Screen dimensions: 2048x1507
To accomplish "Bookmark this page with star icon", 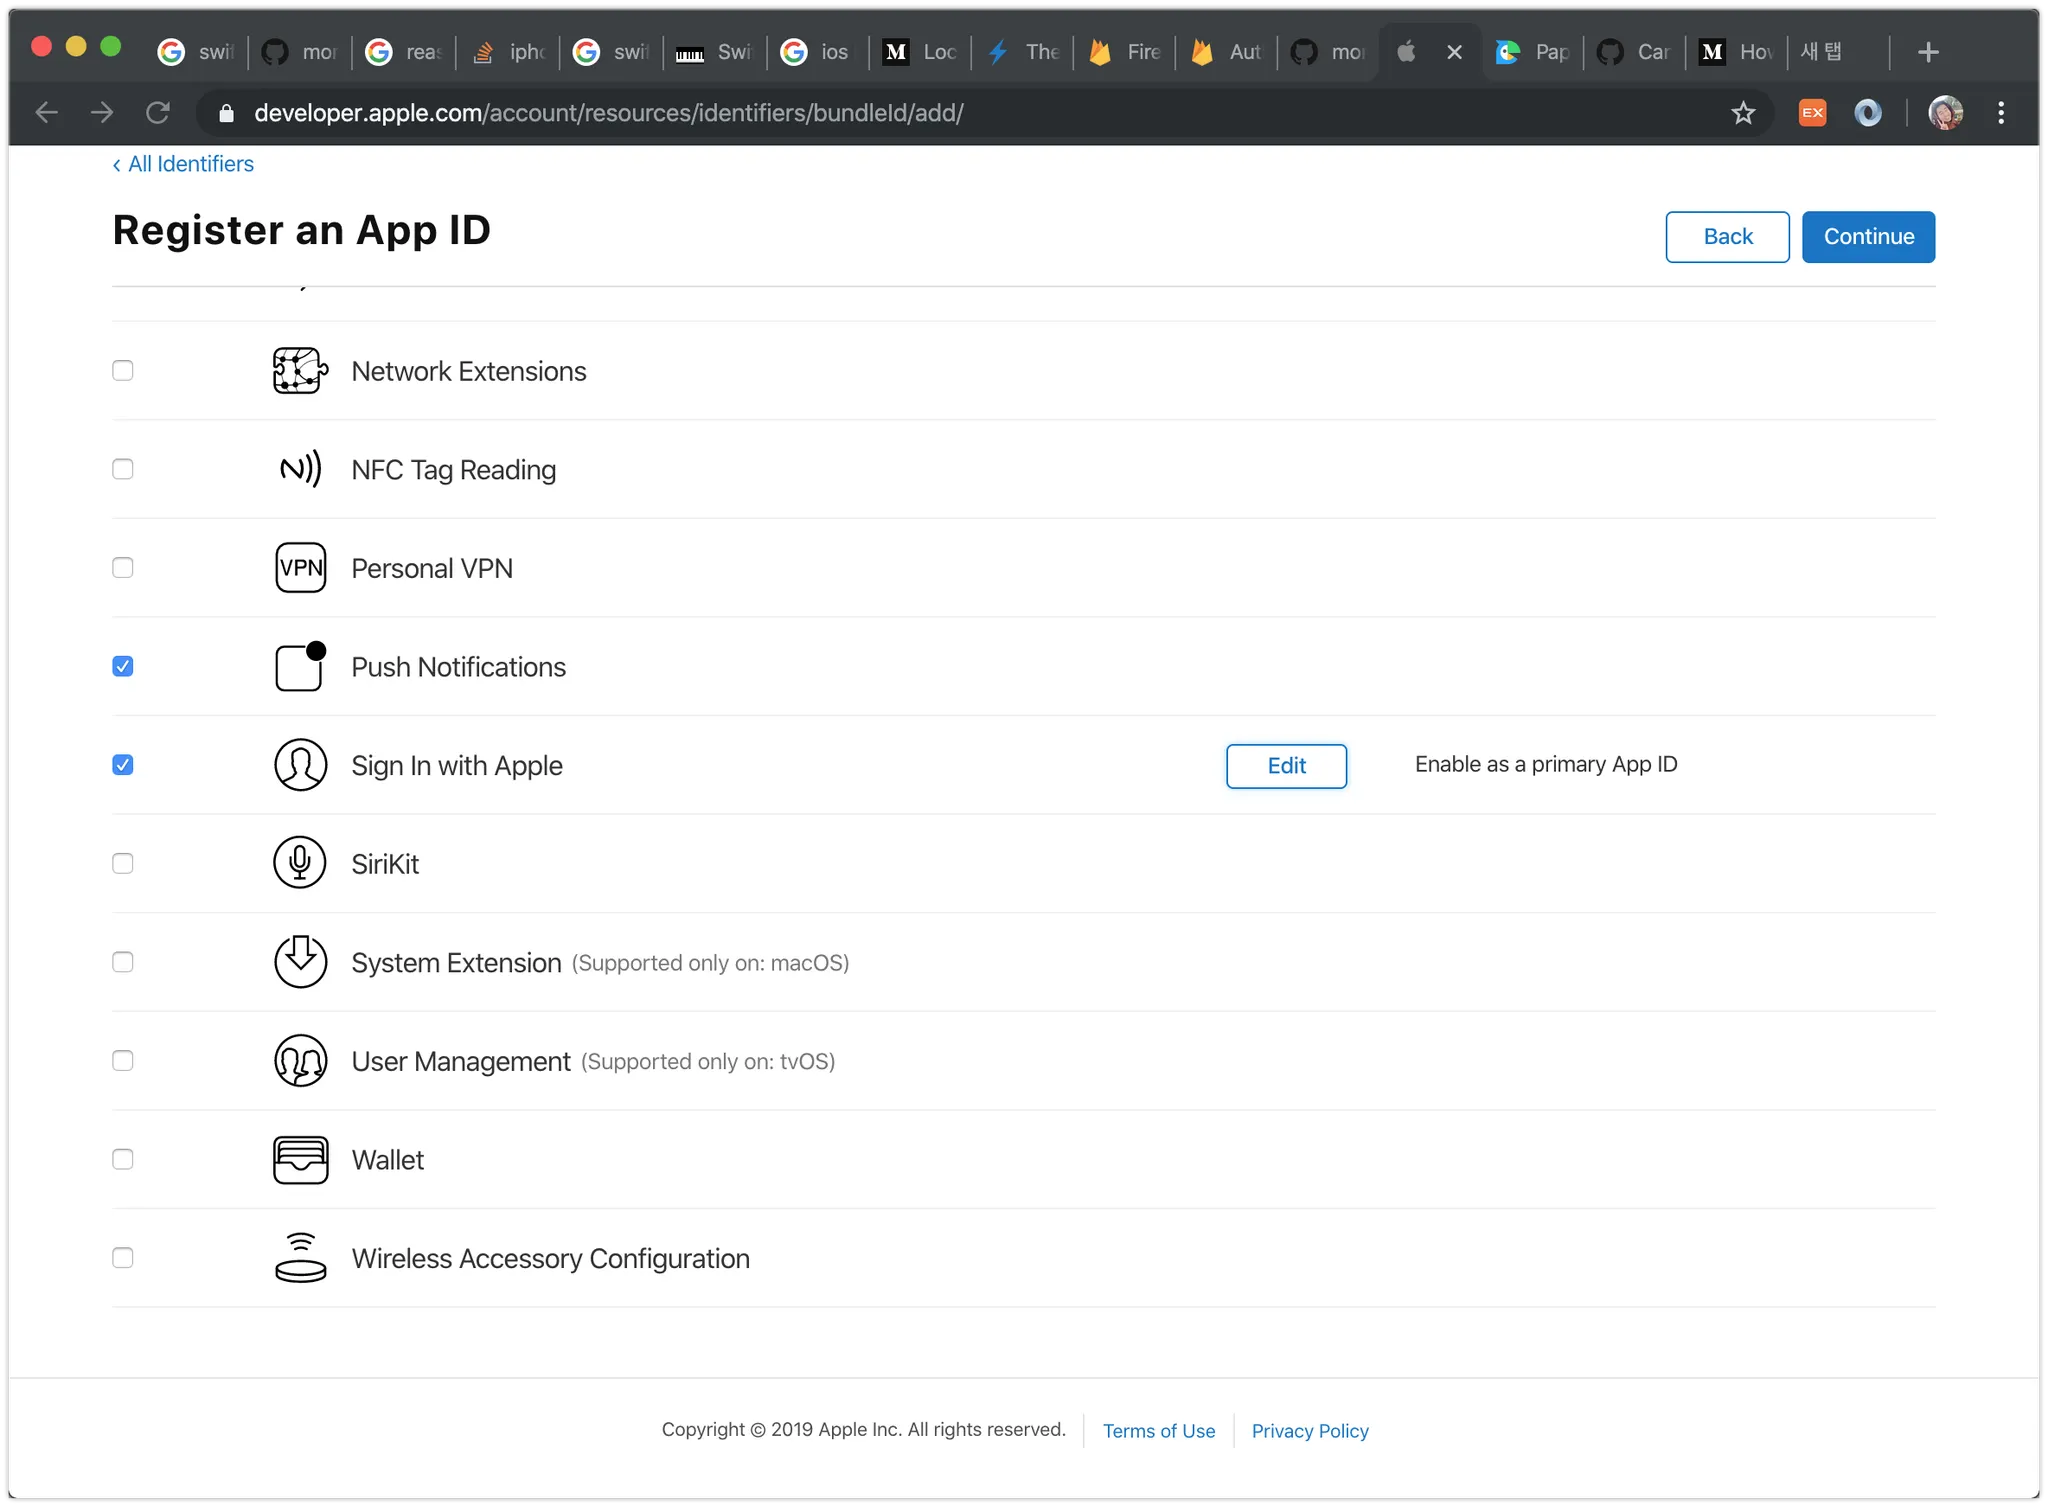I will tap(1743, 113).
